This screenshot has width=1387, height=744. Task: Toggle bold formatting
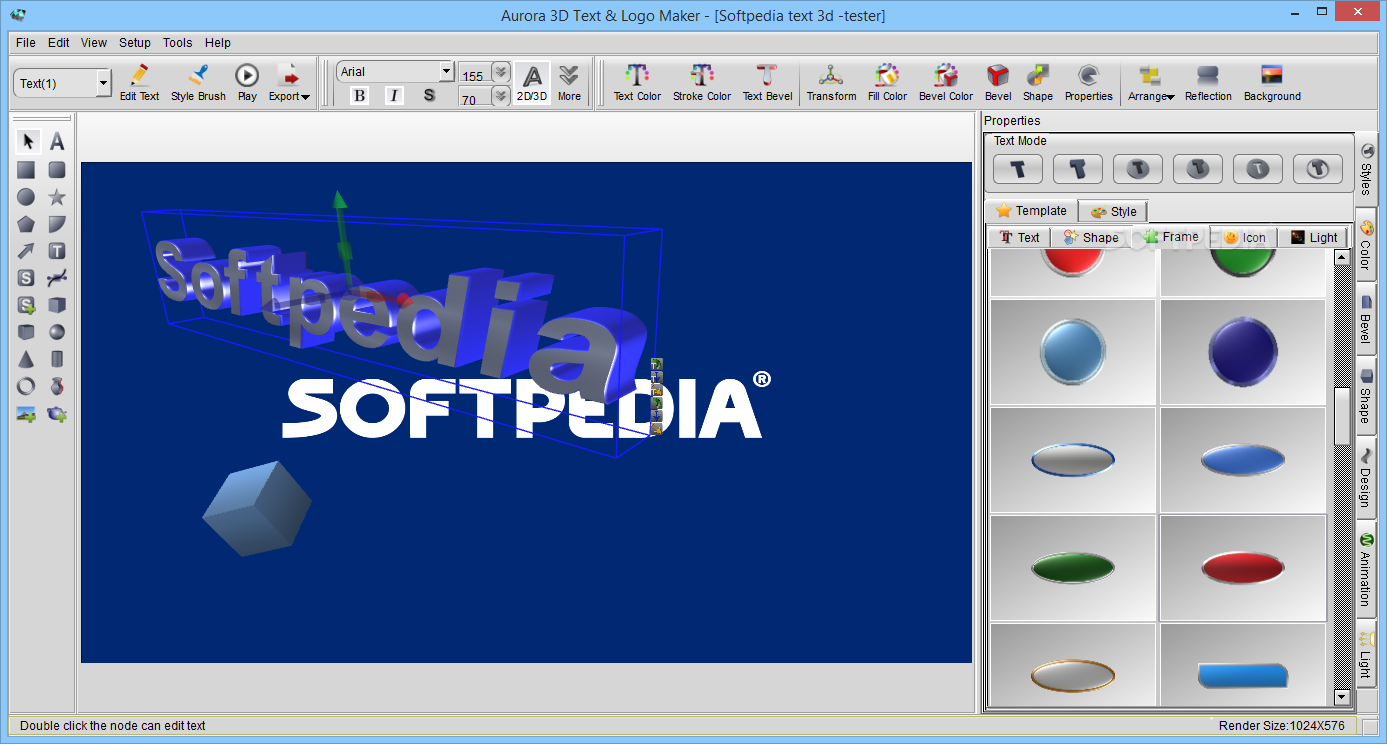pyautogui.click(x=360, y=95)
